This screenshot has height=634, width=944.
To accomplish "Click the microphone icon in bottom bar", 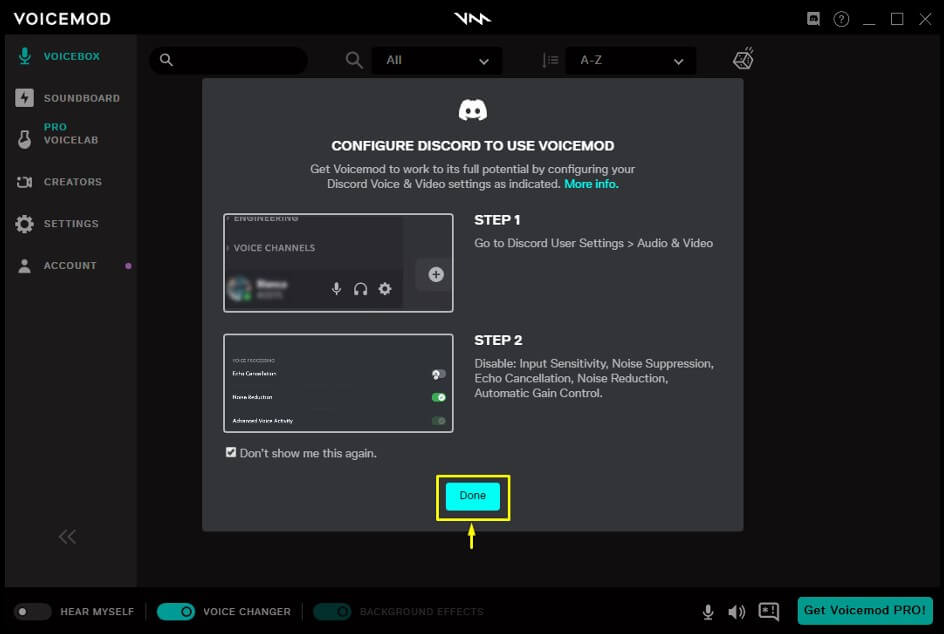I will click(x=708, y=612).
